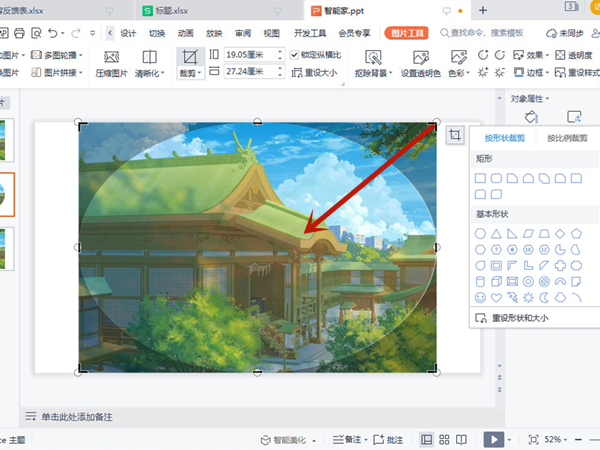The height and width of the screenshot is (450, 600).
Task: Click the 裁剪 crop tool in ribbon
Action: [190, 61]
